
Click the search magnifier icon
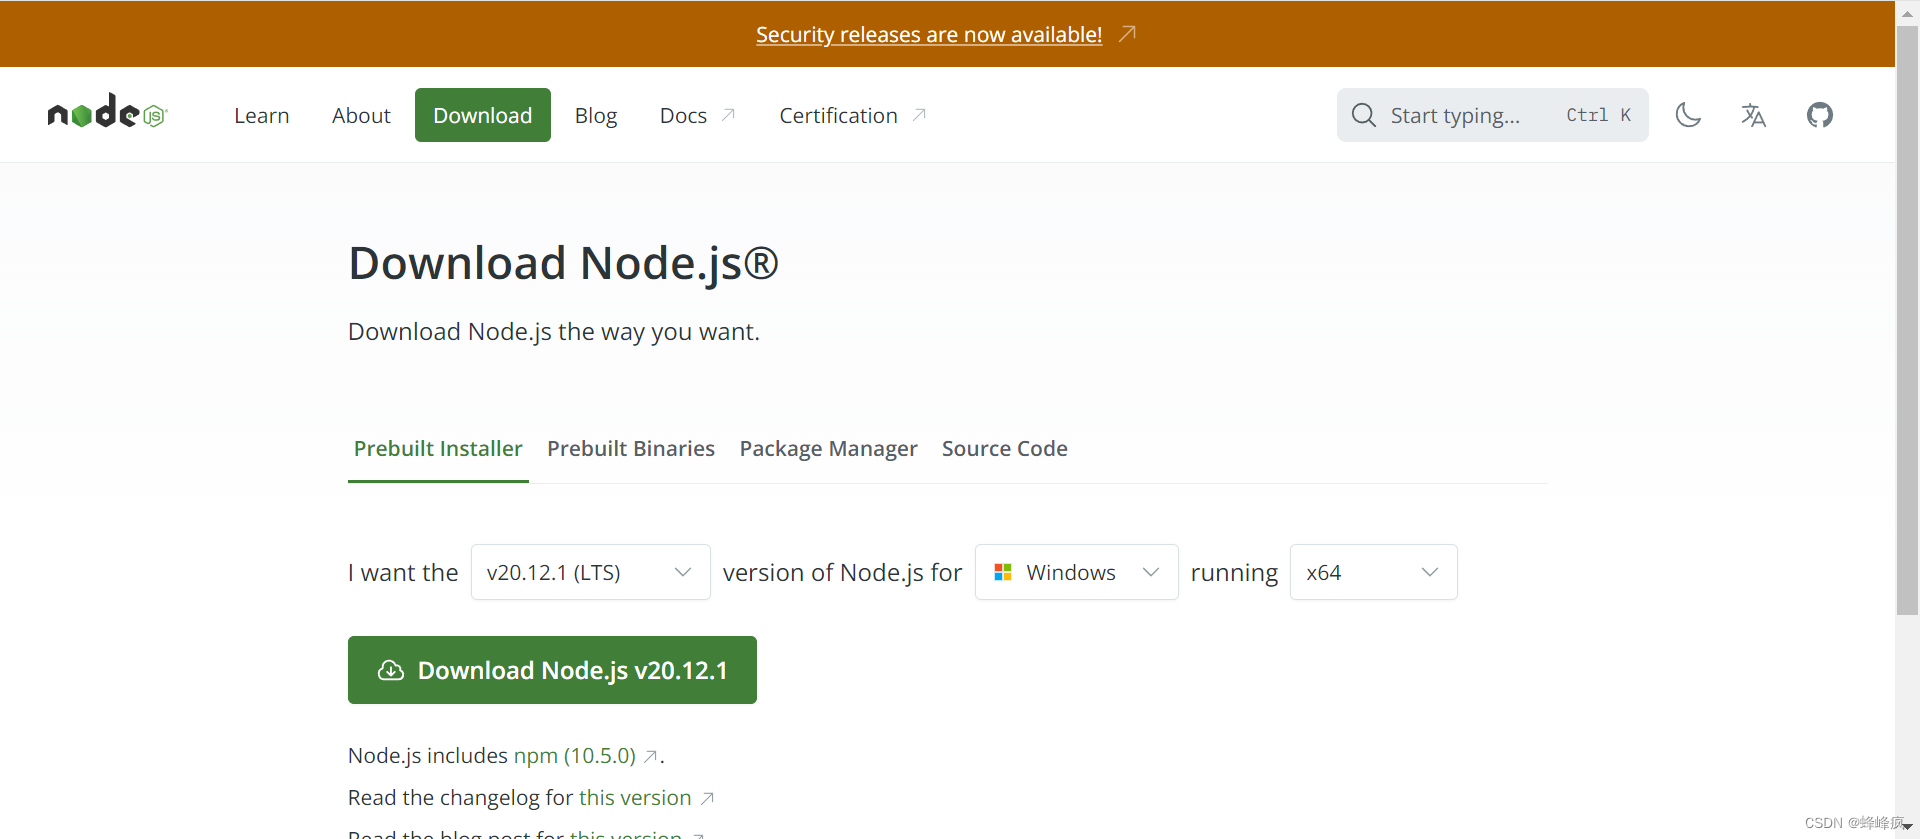coord(1363,115)
